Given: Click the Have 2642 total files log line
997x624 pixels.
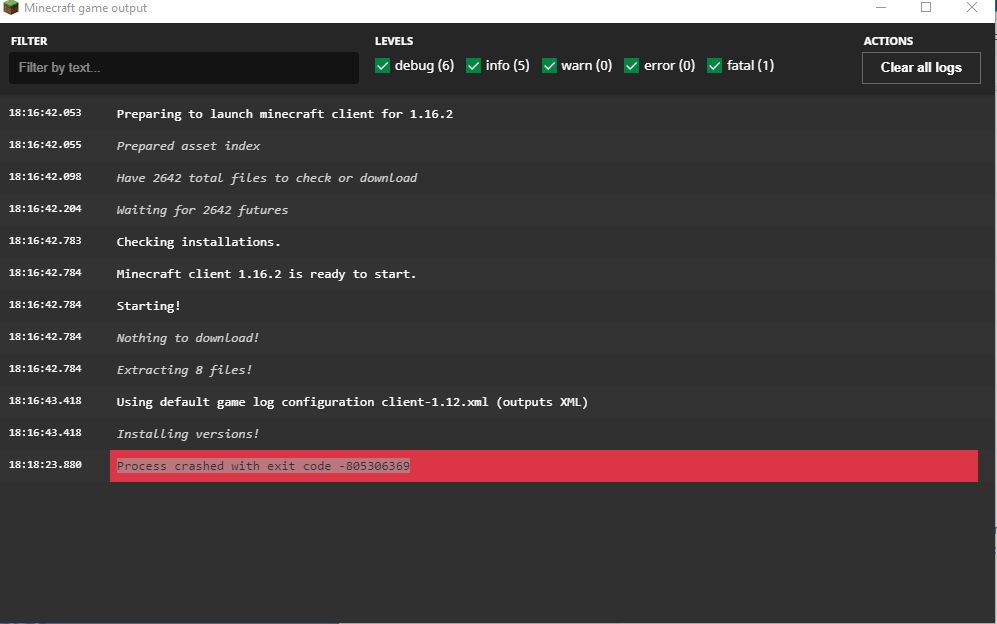Looking at the screenshot, I should click(x=267, y=178).
